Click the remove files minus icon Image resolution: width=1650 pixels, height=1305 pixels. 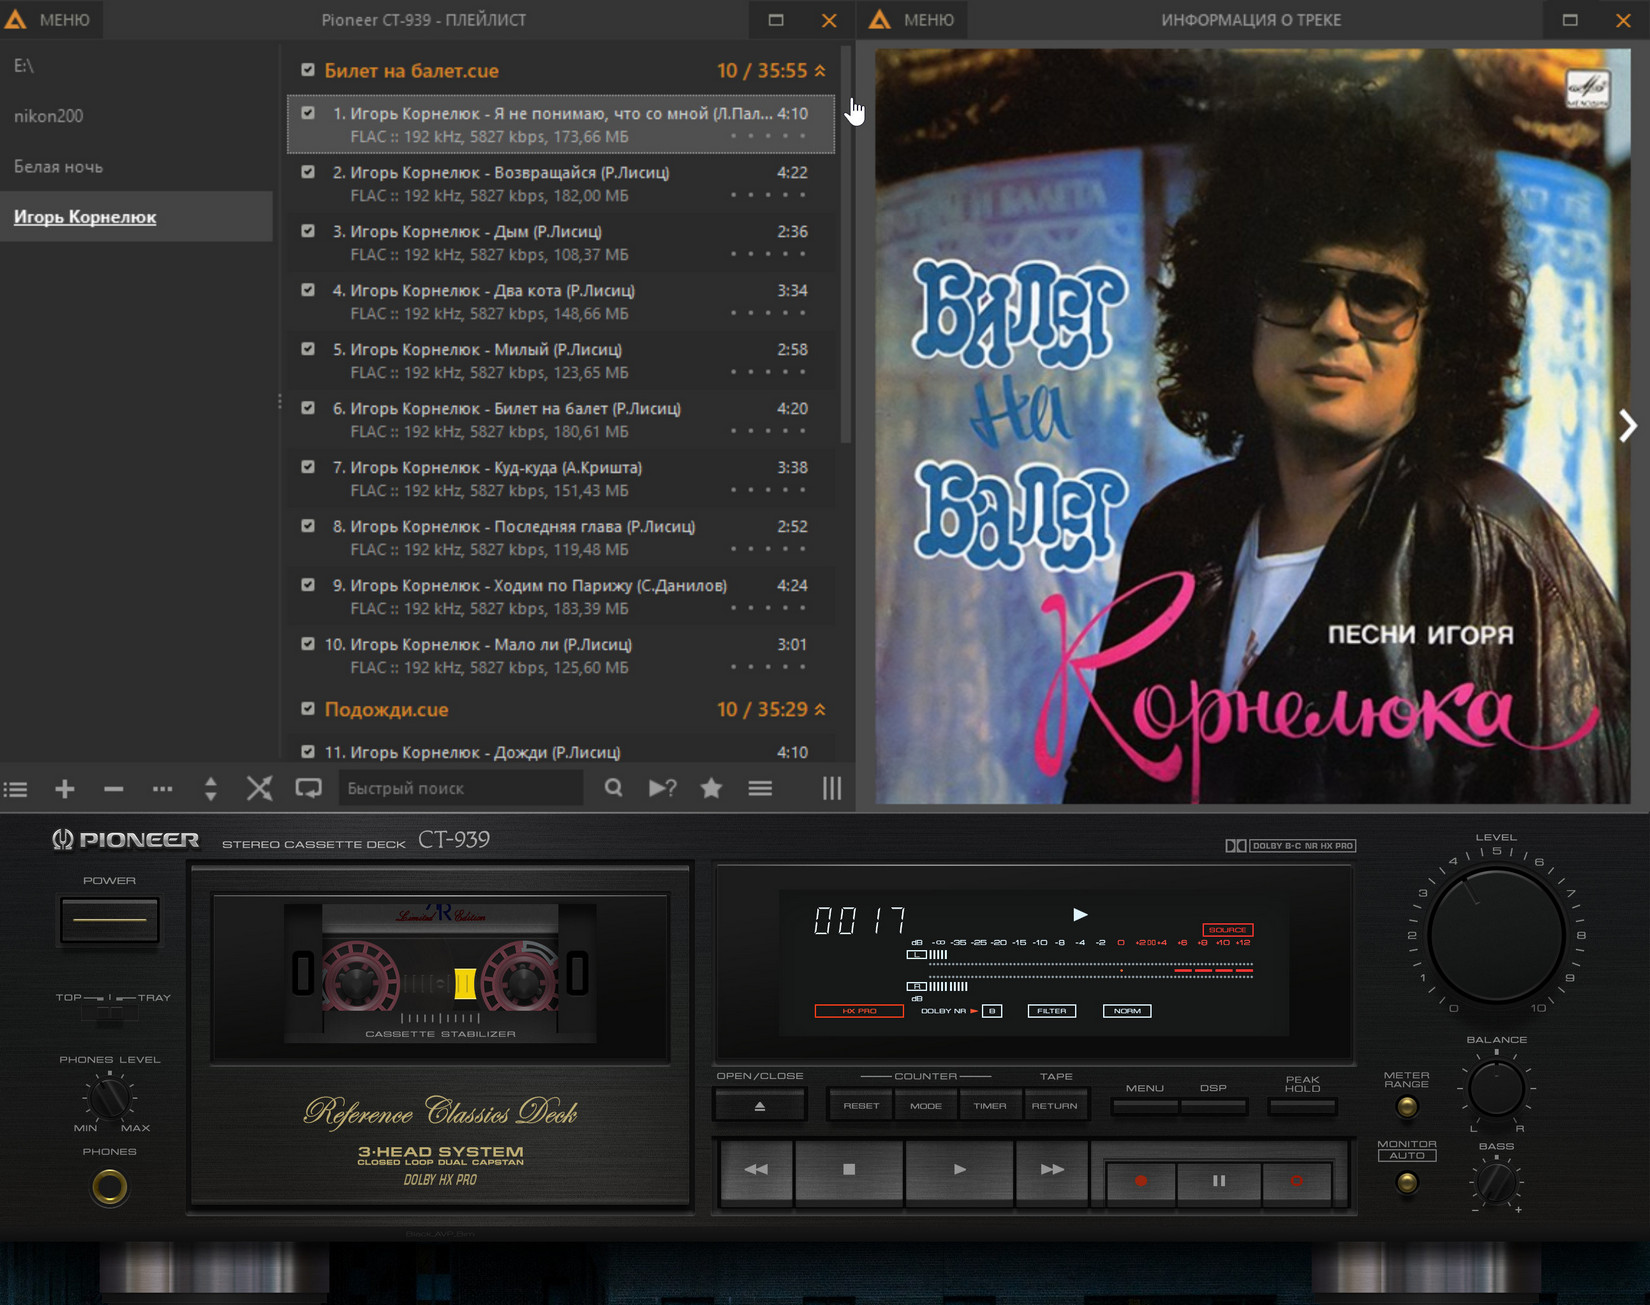114,789
